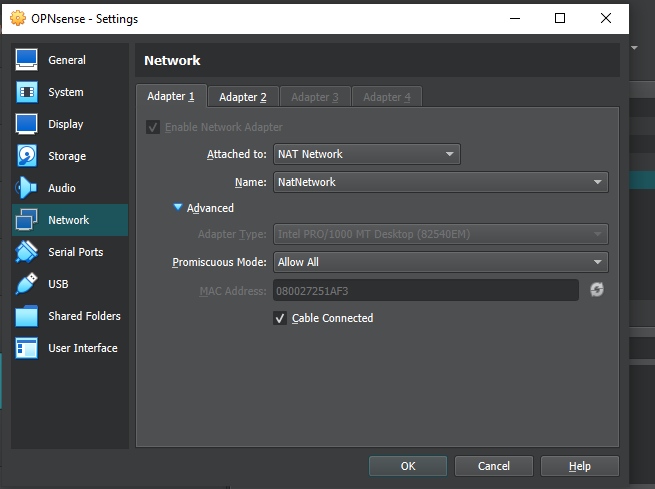
Task: Open the General settings icon
Action: [27, 60]
